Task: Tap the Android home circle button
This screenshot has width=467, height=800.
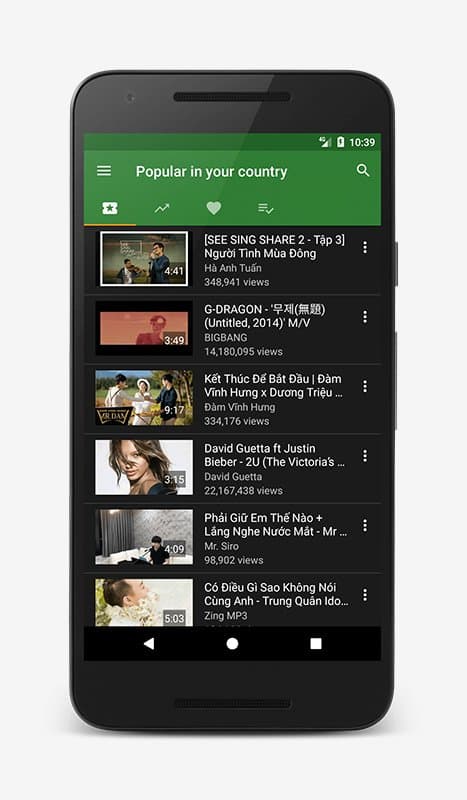Action: [232, 644]
